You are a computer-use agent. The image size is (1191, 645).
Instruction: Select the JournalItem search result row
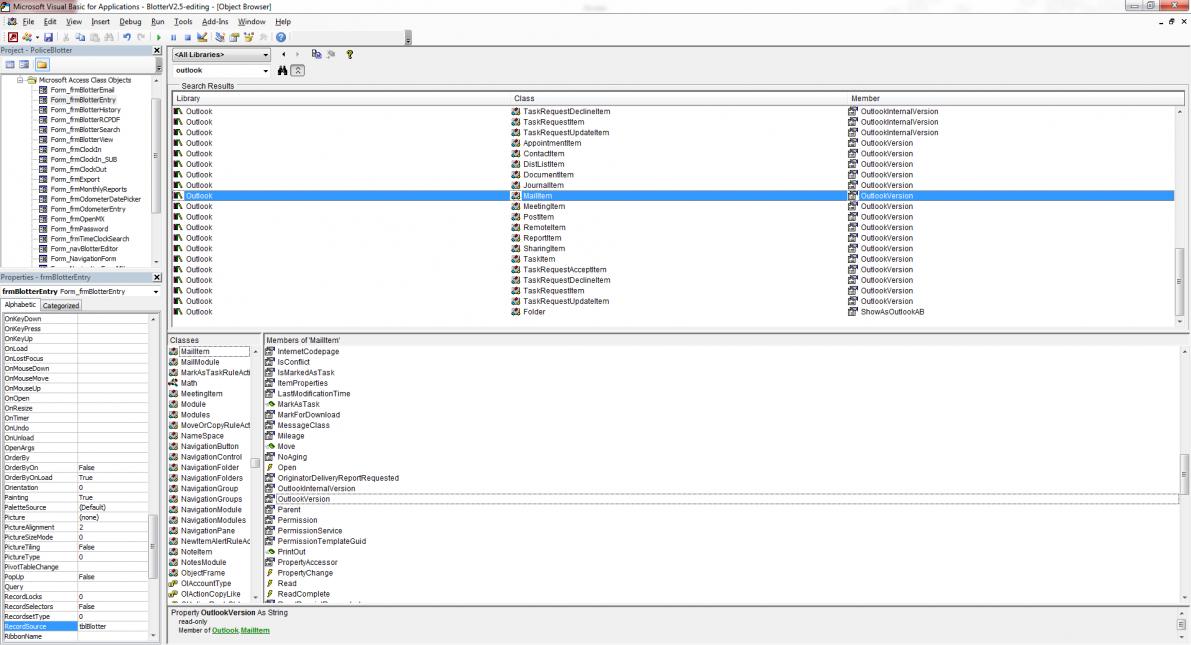coord(673,185)
